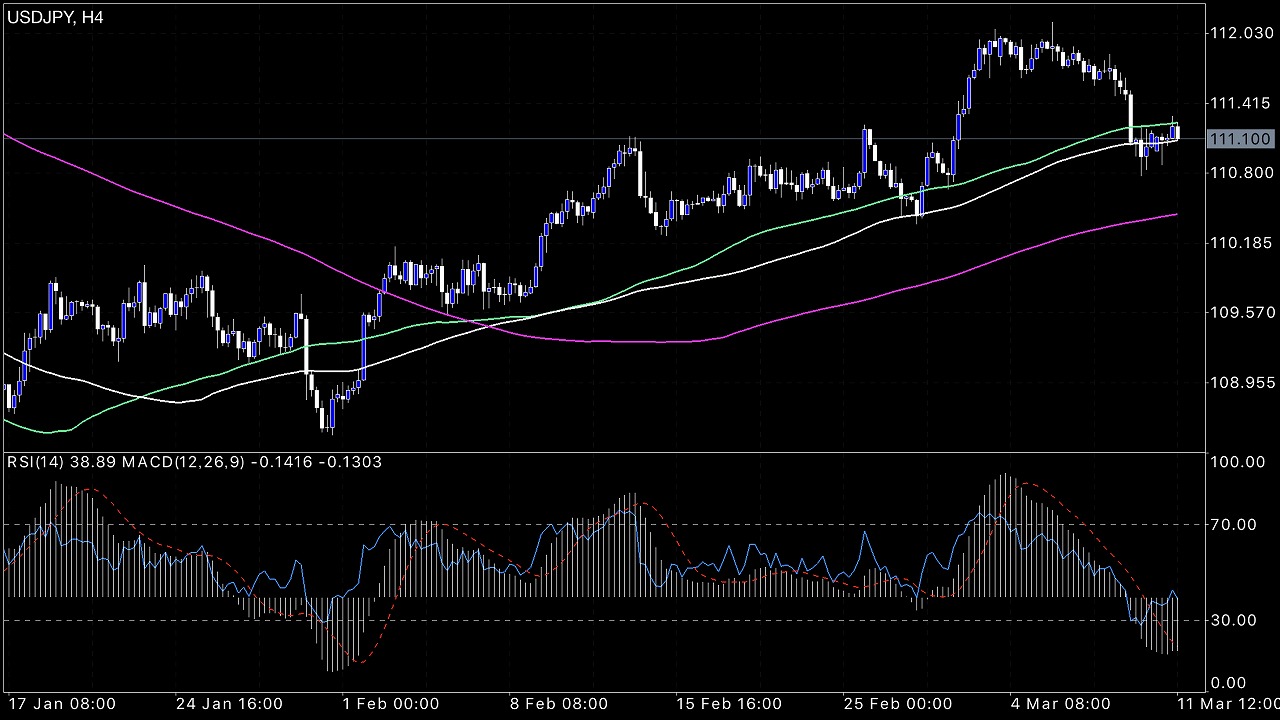Viewport: 1280px width, 720px height.
Task: Click the 15 Feb 16:00 date marker
Action: [731, 703]
